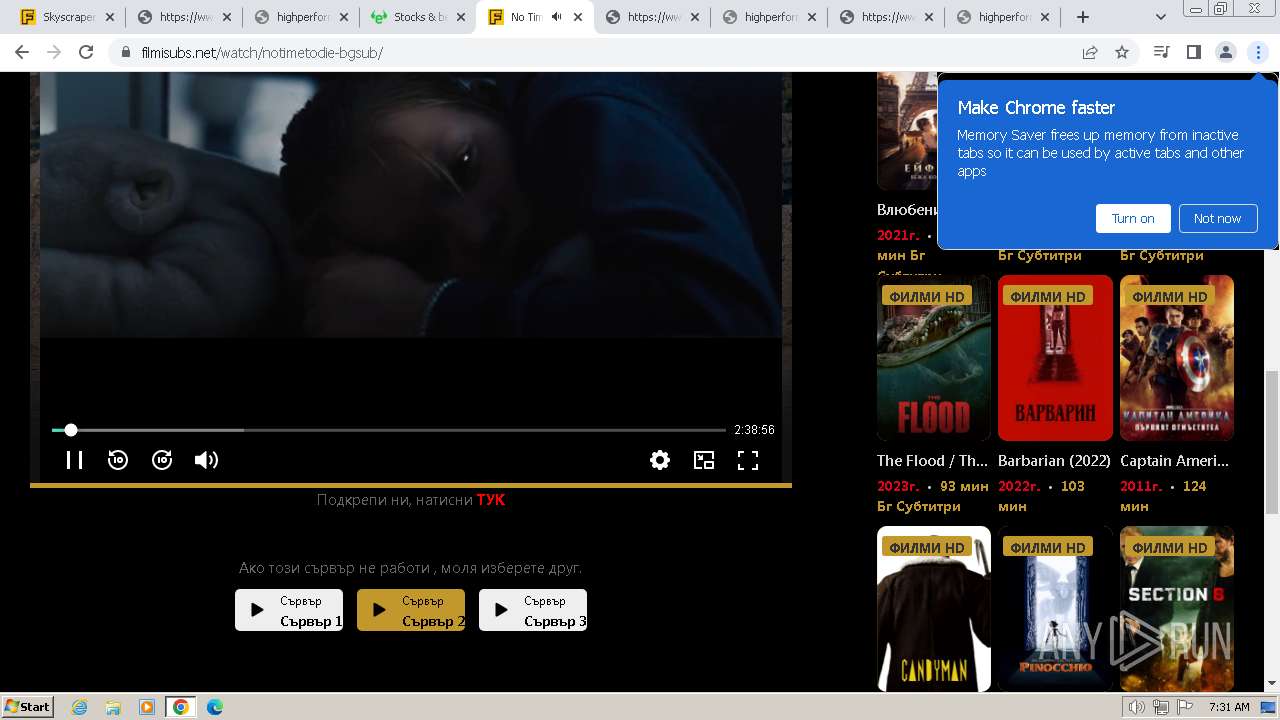Viewport: 1280px width, 720px height.
Task: Open Section 8 movie poster
Action: pos(1177,609)
